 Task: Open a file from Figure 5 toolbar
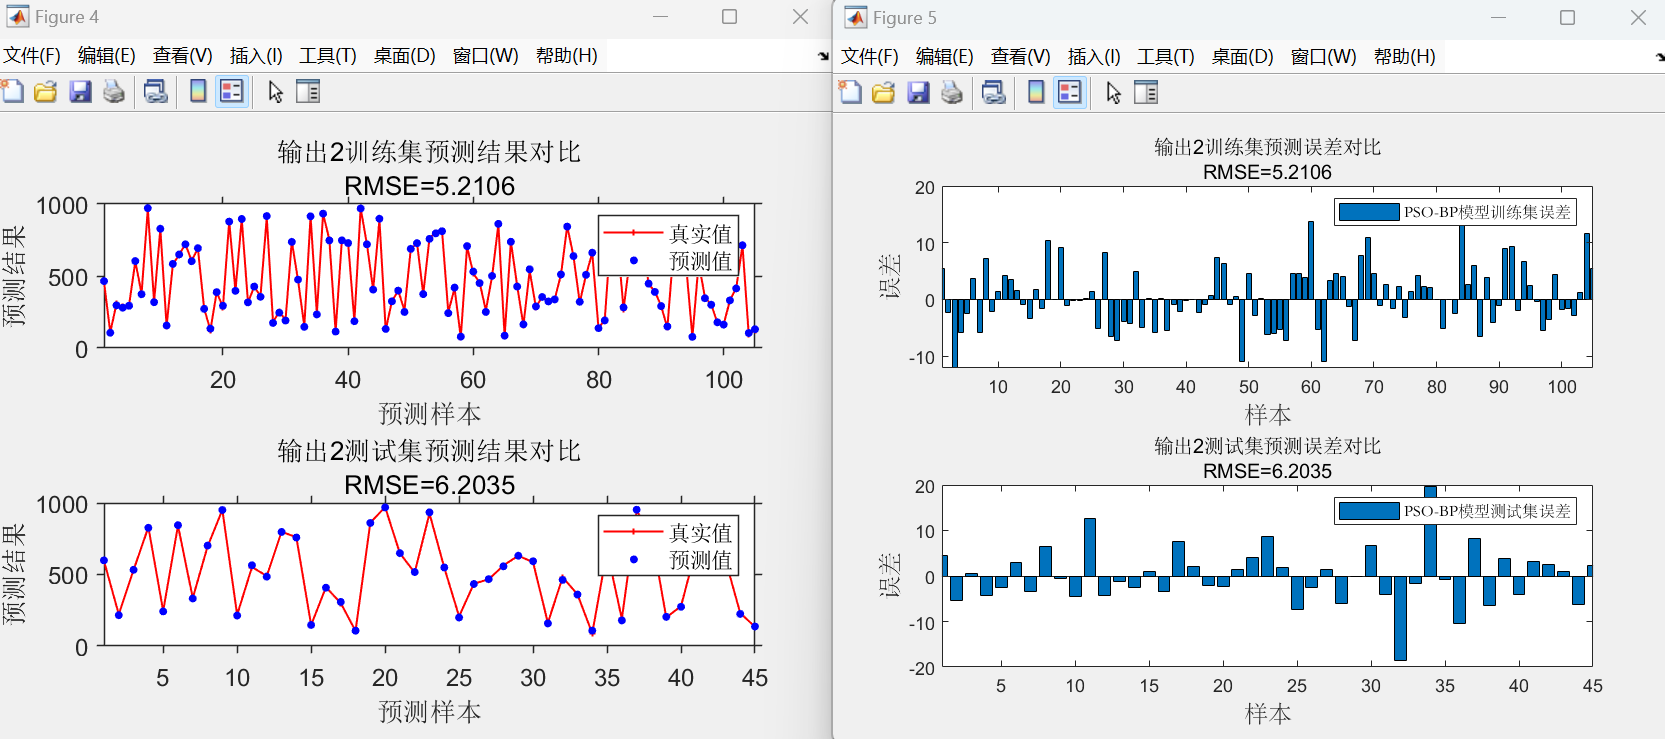(884, 93)
